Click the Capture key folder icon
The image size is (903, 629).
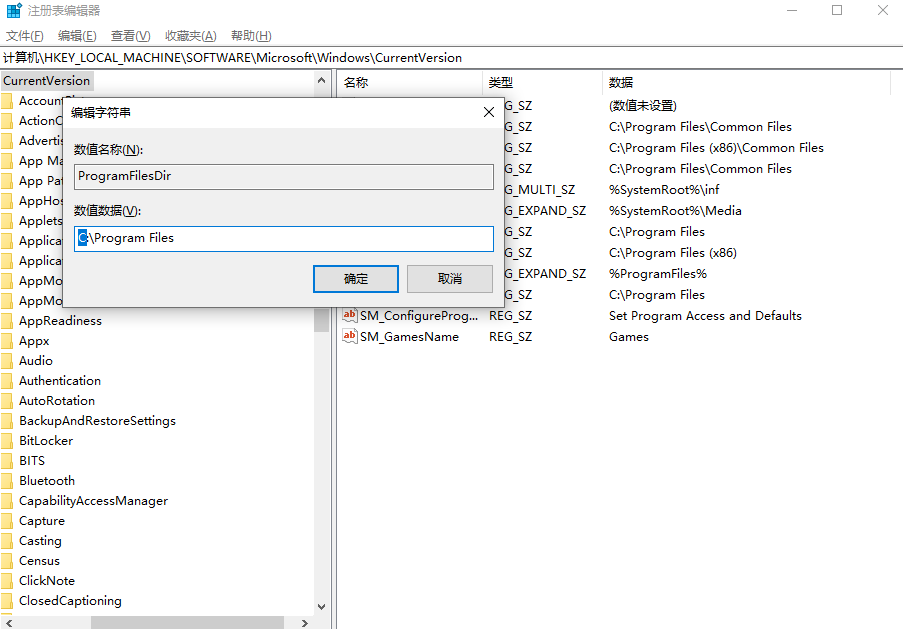point(7,521)
